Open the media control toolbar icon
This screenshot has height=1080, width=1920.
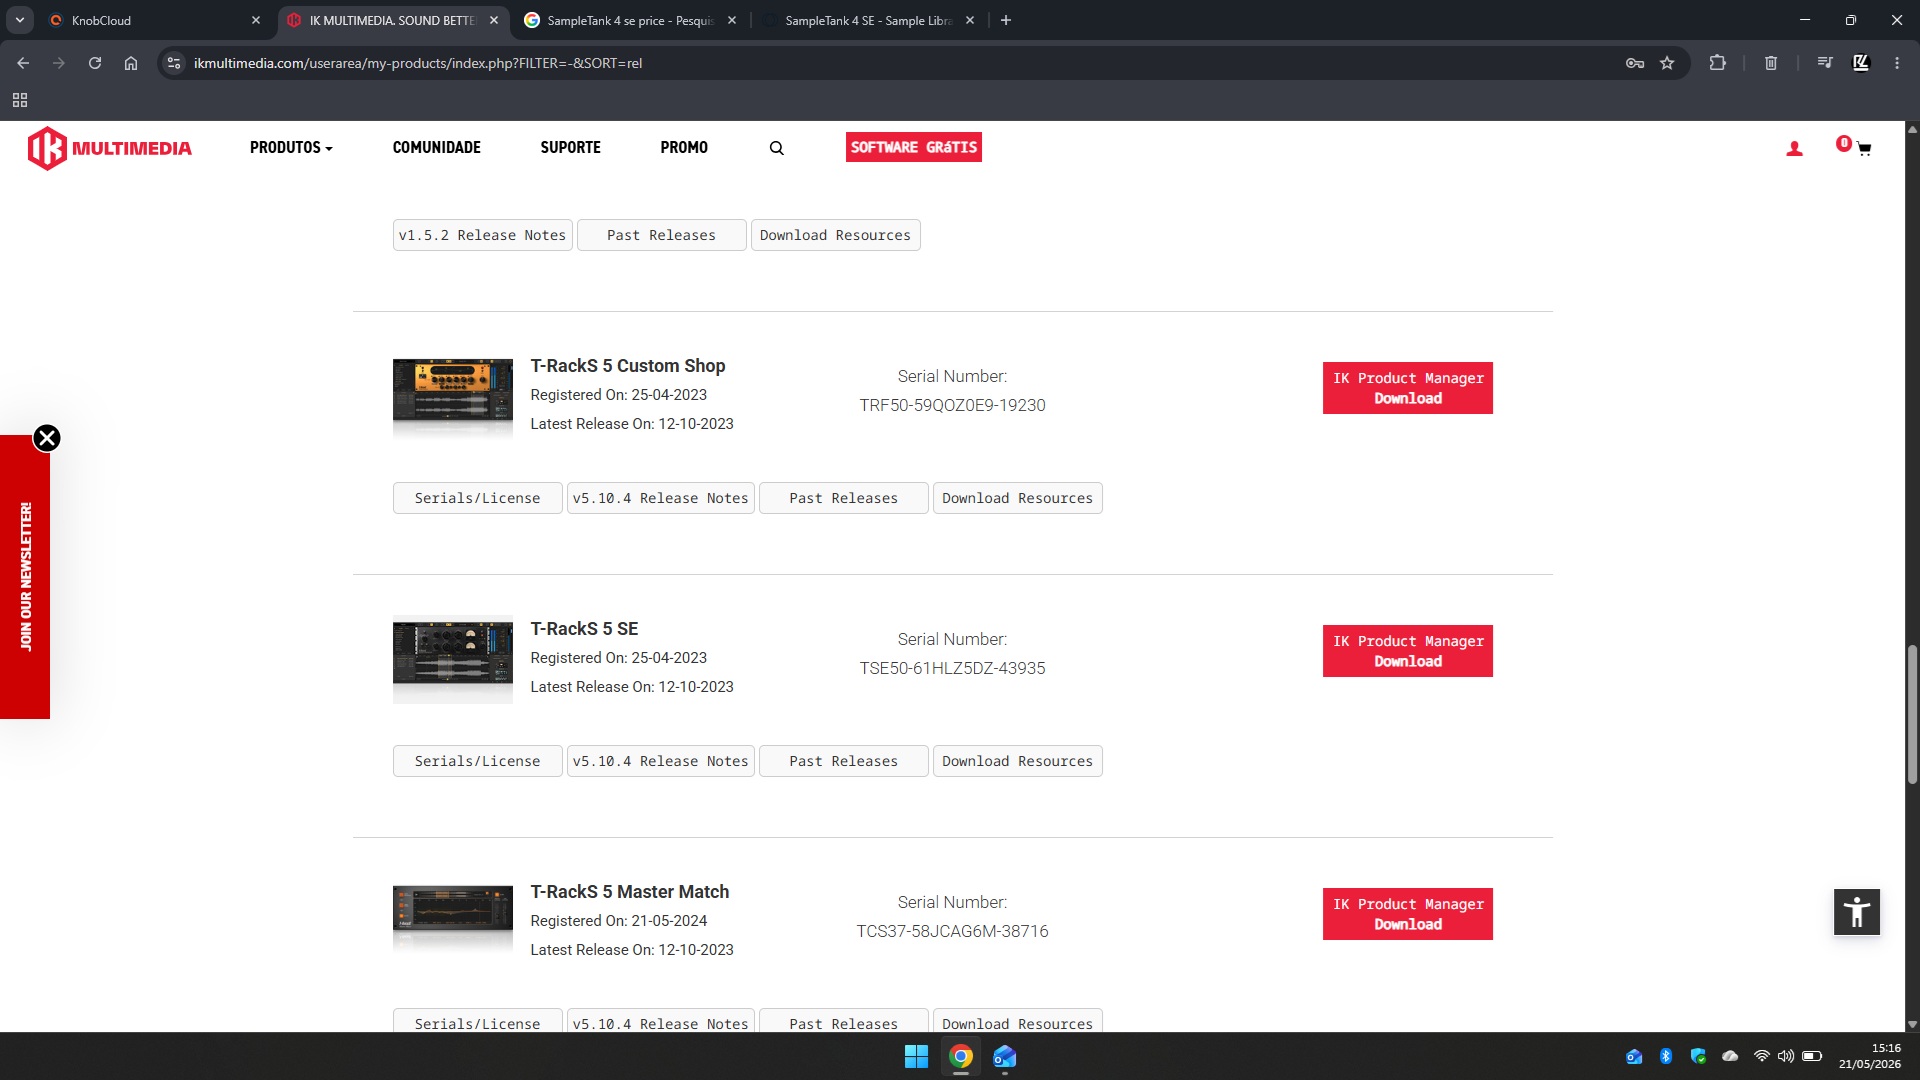pos(1825,63)
